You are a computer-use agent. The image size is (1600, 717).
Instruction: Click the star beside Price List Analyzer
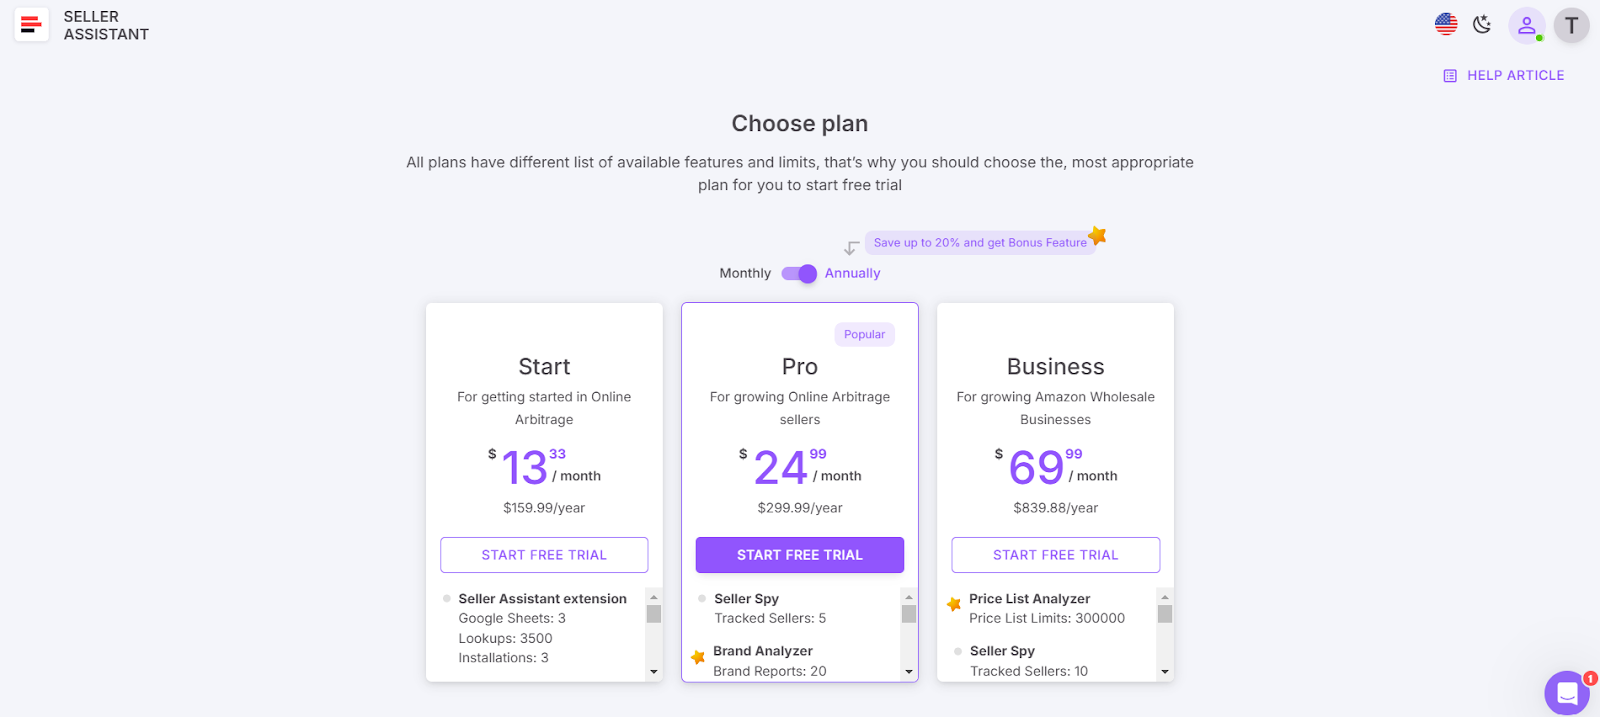point(954,603)
